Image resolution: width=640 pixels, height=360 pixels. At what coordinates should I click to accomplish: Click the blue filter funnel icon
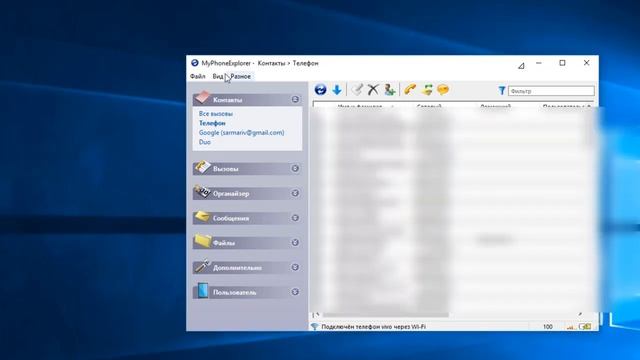tap(502, 91)
